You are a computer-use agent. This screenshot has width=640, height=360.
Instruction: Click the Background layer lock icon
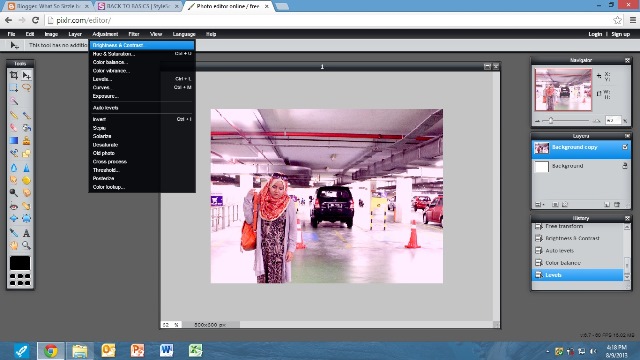click(625, 166)
